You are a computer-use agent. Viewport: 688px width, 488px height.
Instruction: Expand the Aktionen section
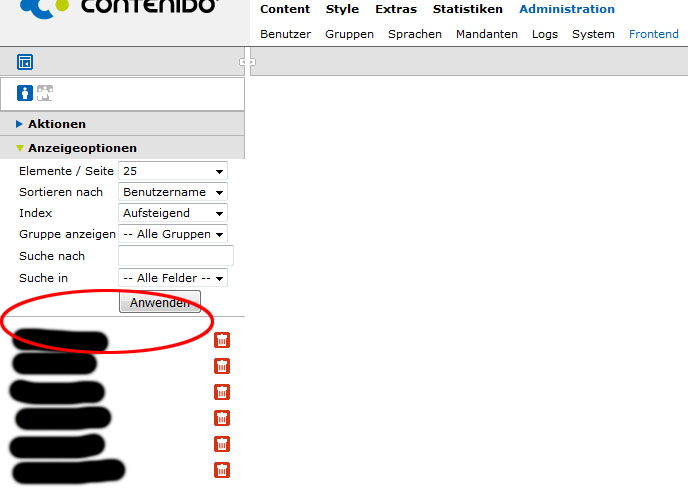(56, 124)
